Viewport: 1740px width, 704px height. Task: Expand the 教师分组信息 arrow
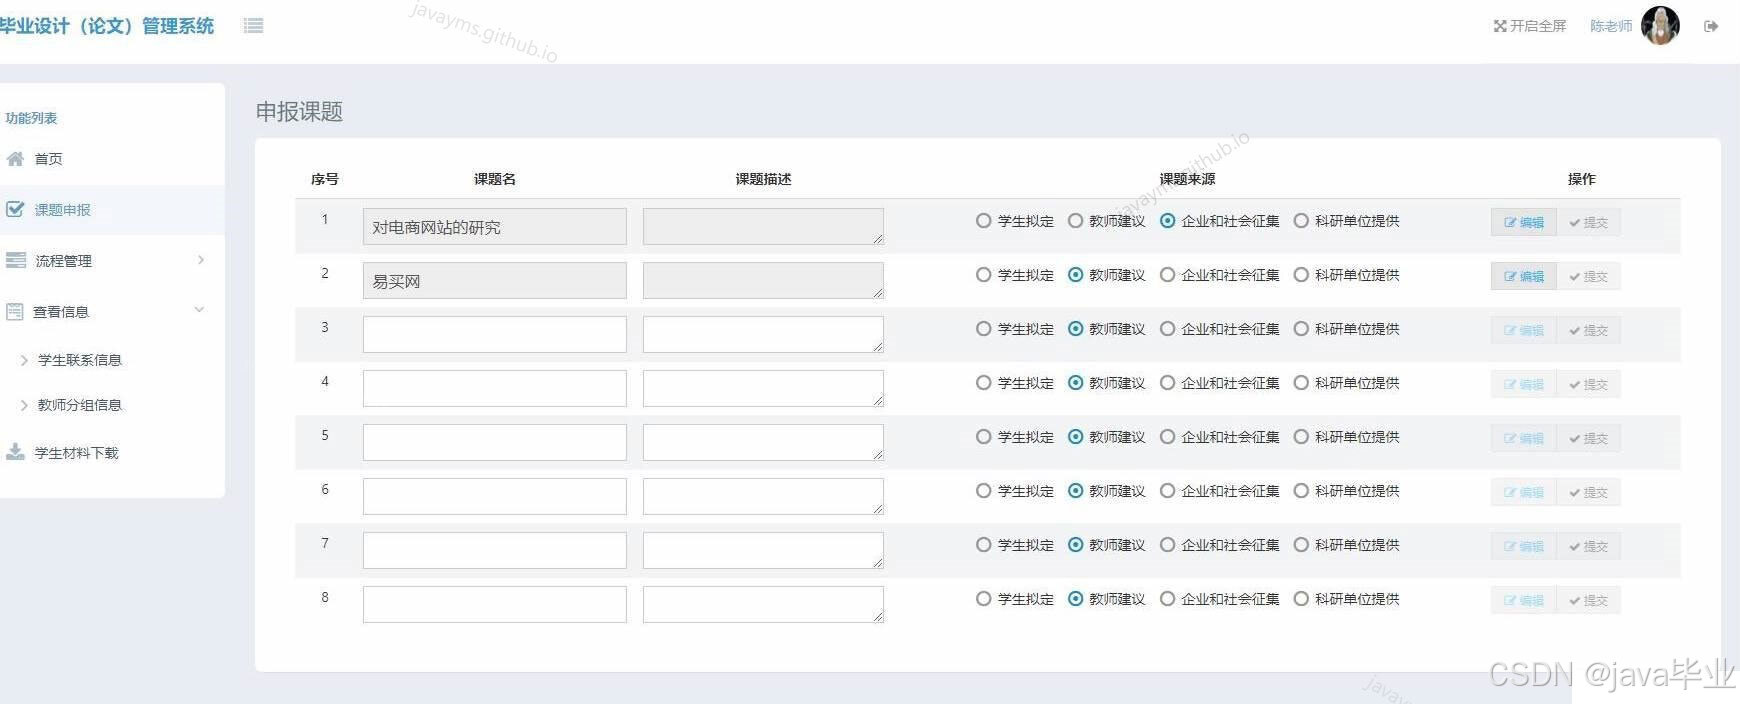pyautogui.click(x=24, y=405)
